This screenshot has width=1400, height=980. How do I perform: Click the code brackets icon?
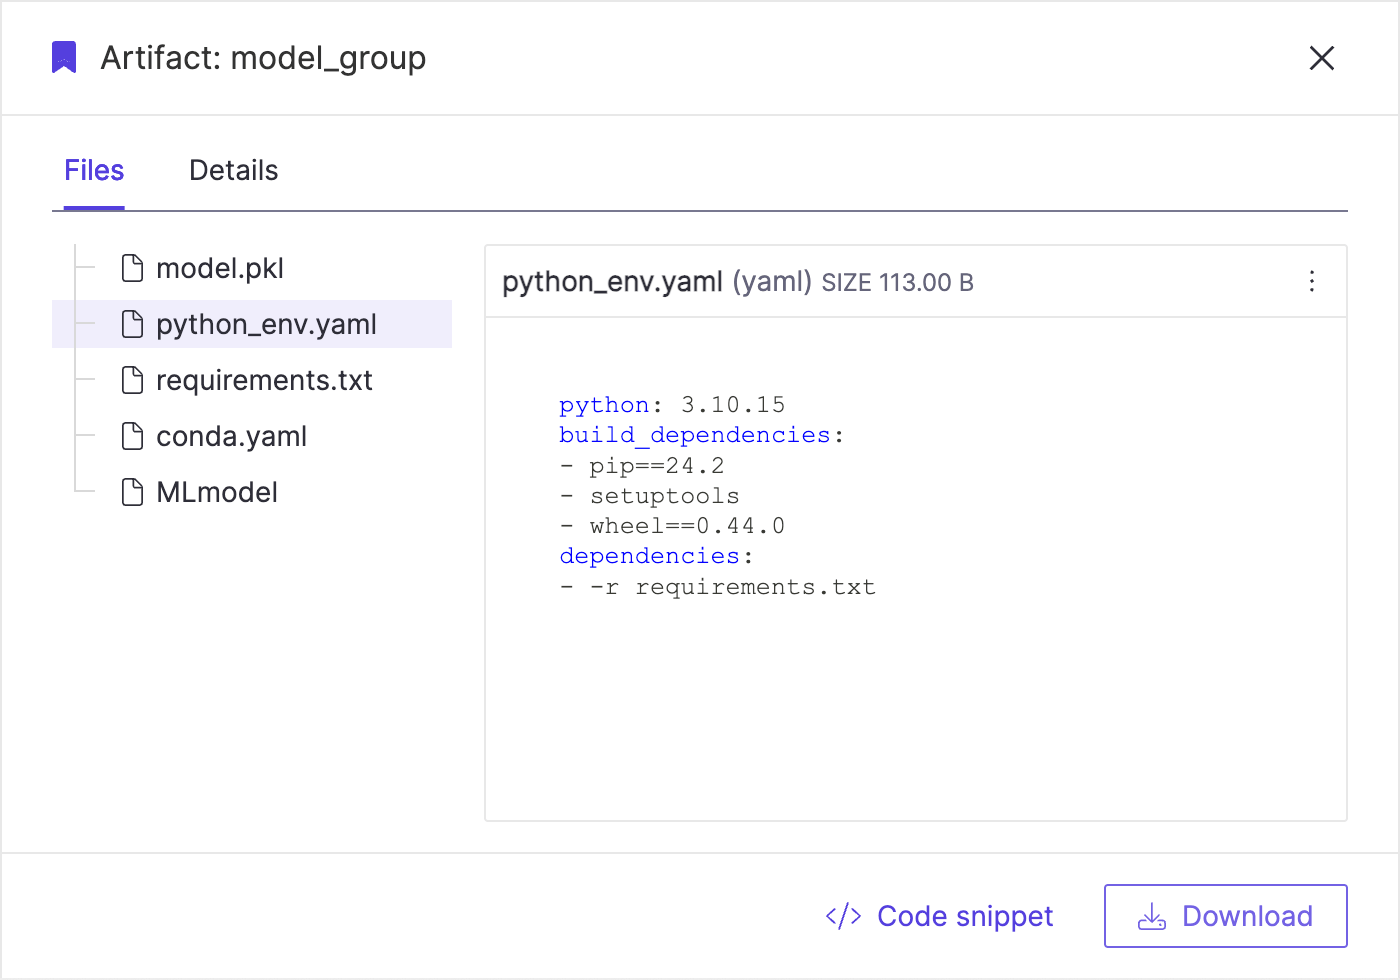point(843,916)
